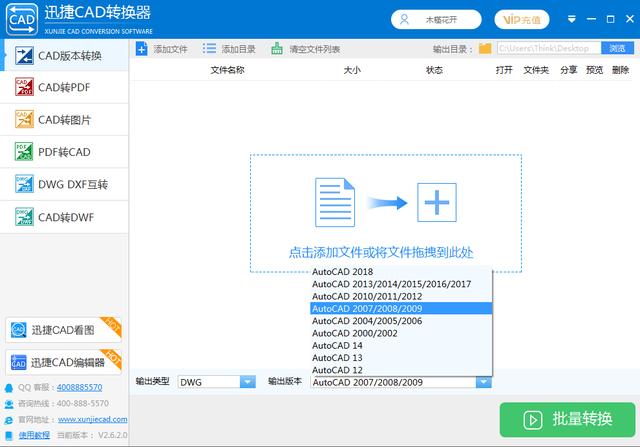The height and width of the screenshot is (447, 640).
Task: Open the title bar dropdown menu icon
Action: [x=572, y=19]
